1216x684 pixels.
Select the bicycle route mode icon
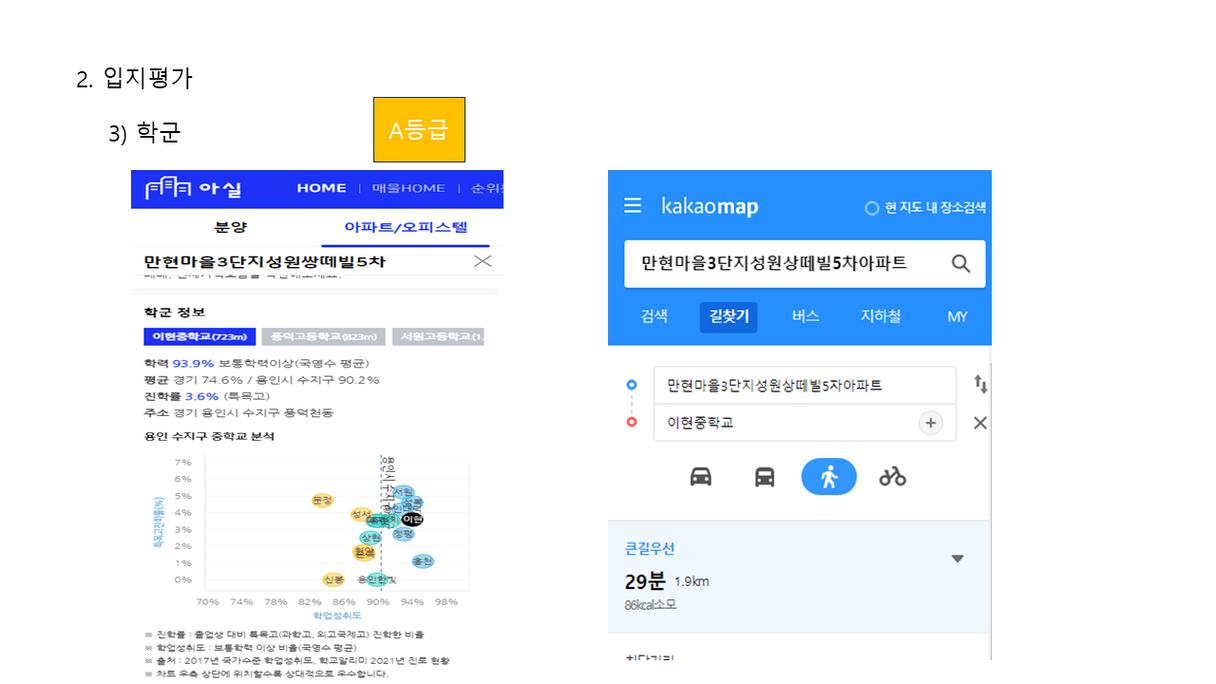[893, 476]
